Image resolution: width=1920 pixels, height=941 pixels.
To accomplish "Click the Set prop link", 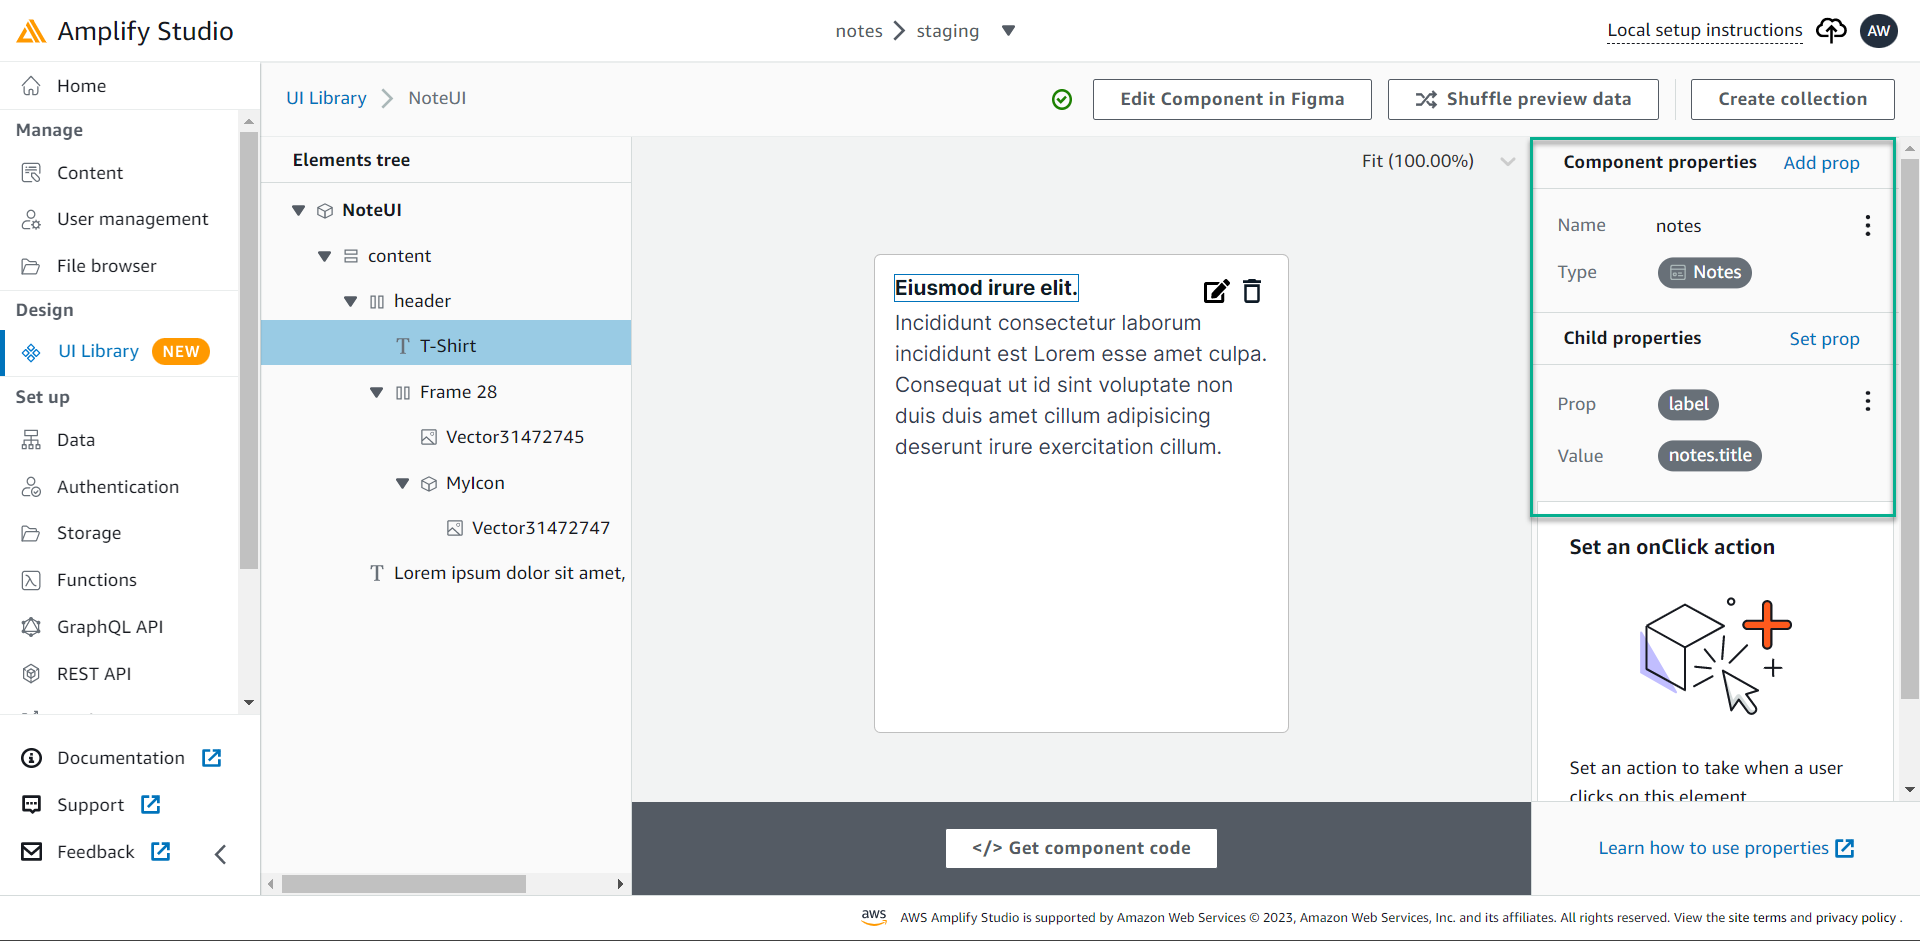I will point(1824,339).
